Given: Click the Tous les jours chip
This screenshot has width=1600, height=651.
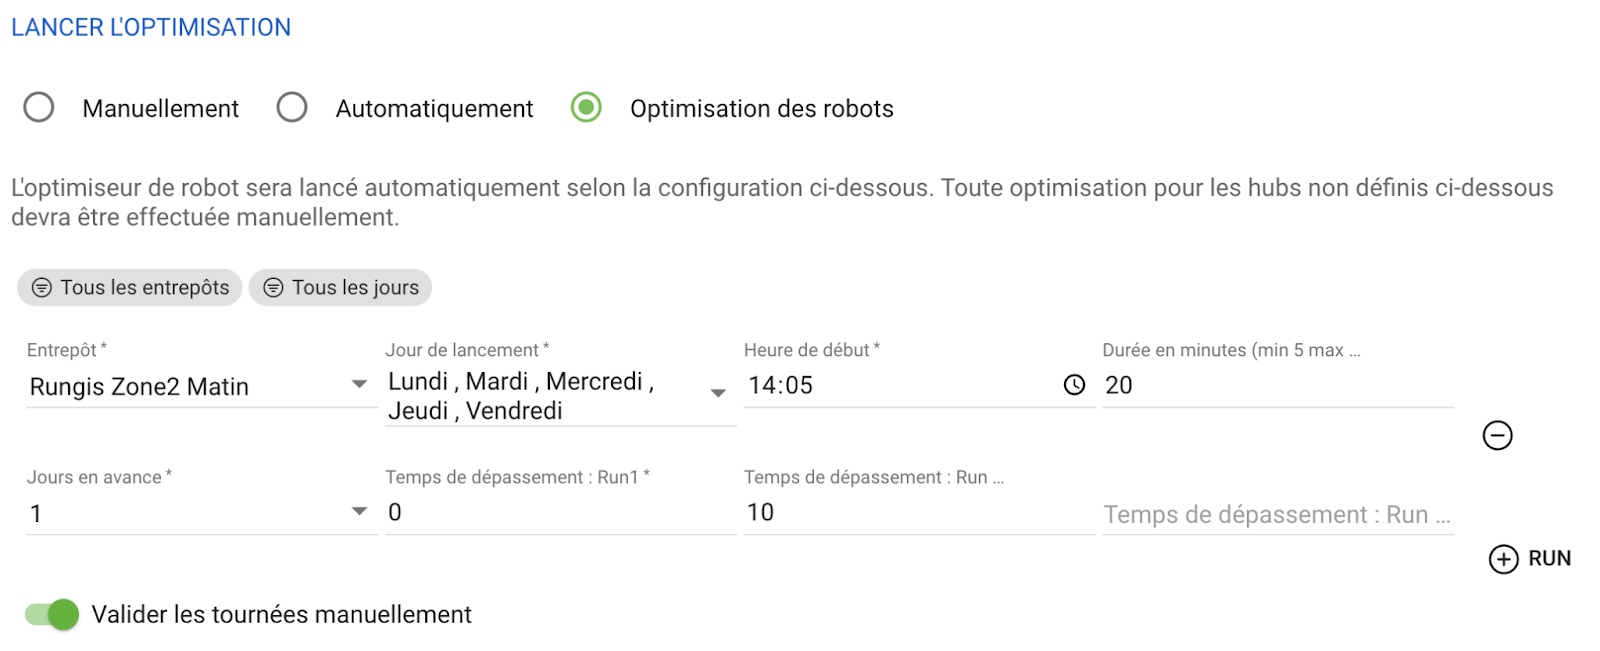Looking at the screenshot, I should click(340, 288).
